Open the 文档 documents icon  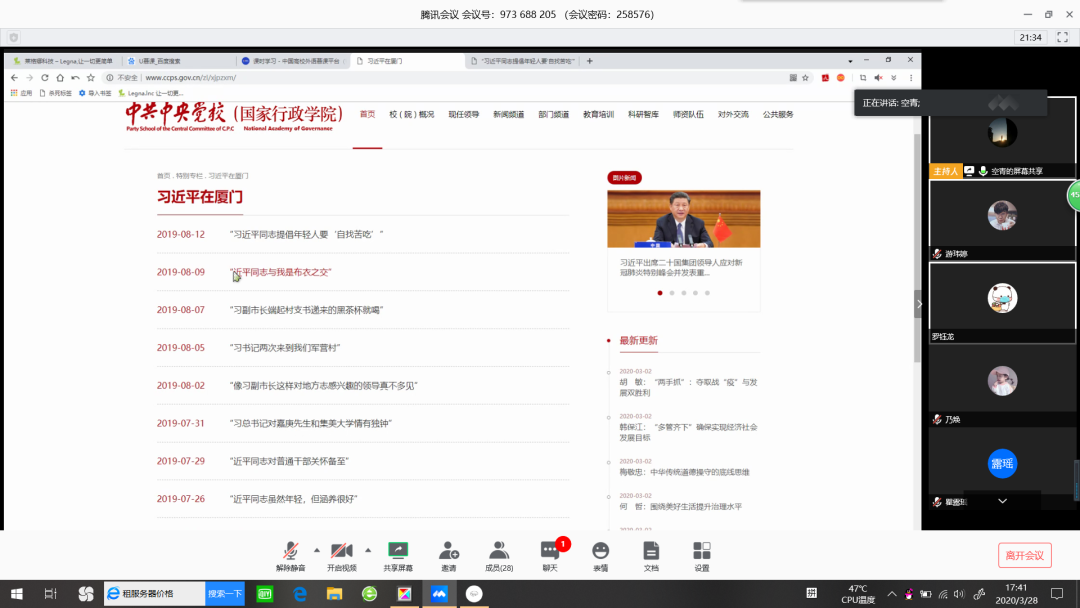651,551
